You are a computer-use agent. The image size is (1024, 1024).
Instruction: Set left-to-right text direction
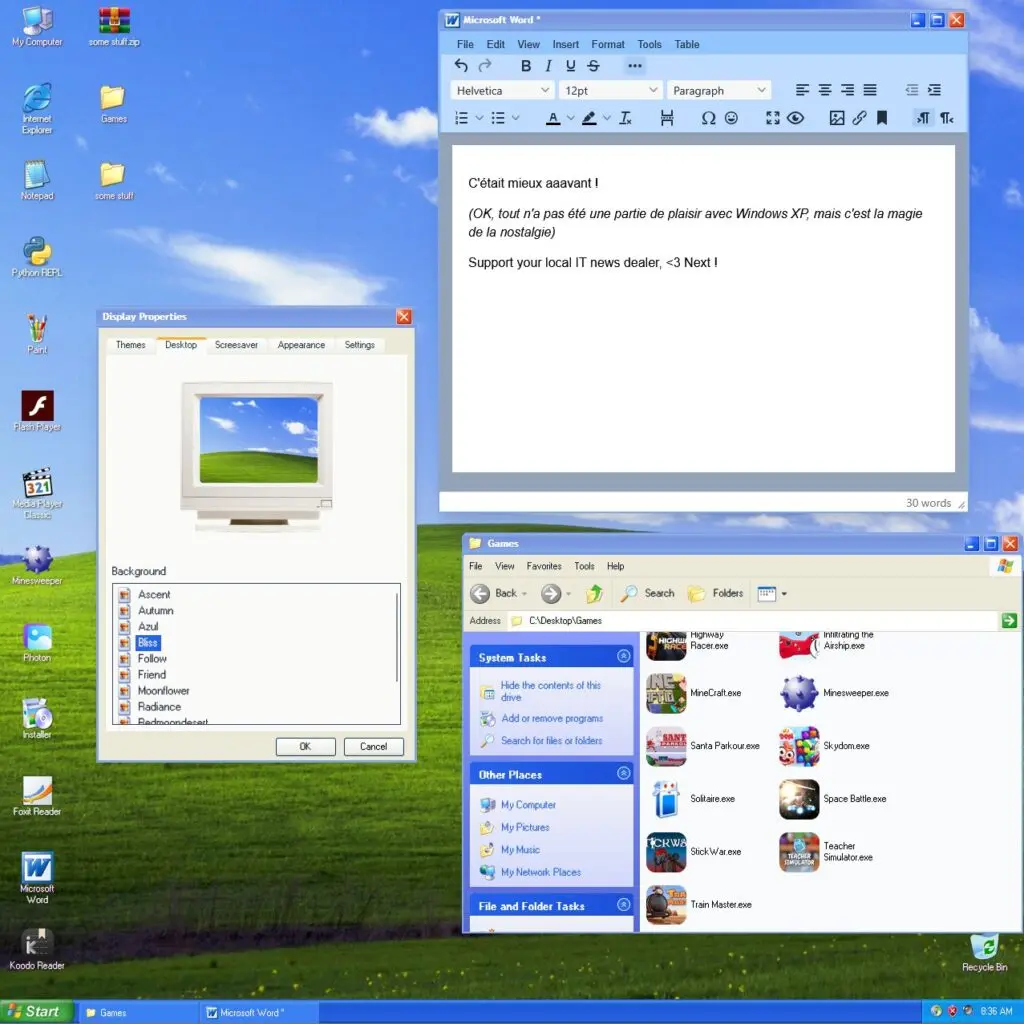tap(923, 118)
